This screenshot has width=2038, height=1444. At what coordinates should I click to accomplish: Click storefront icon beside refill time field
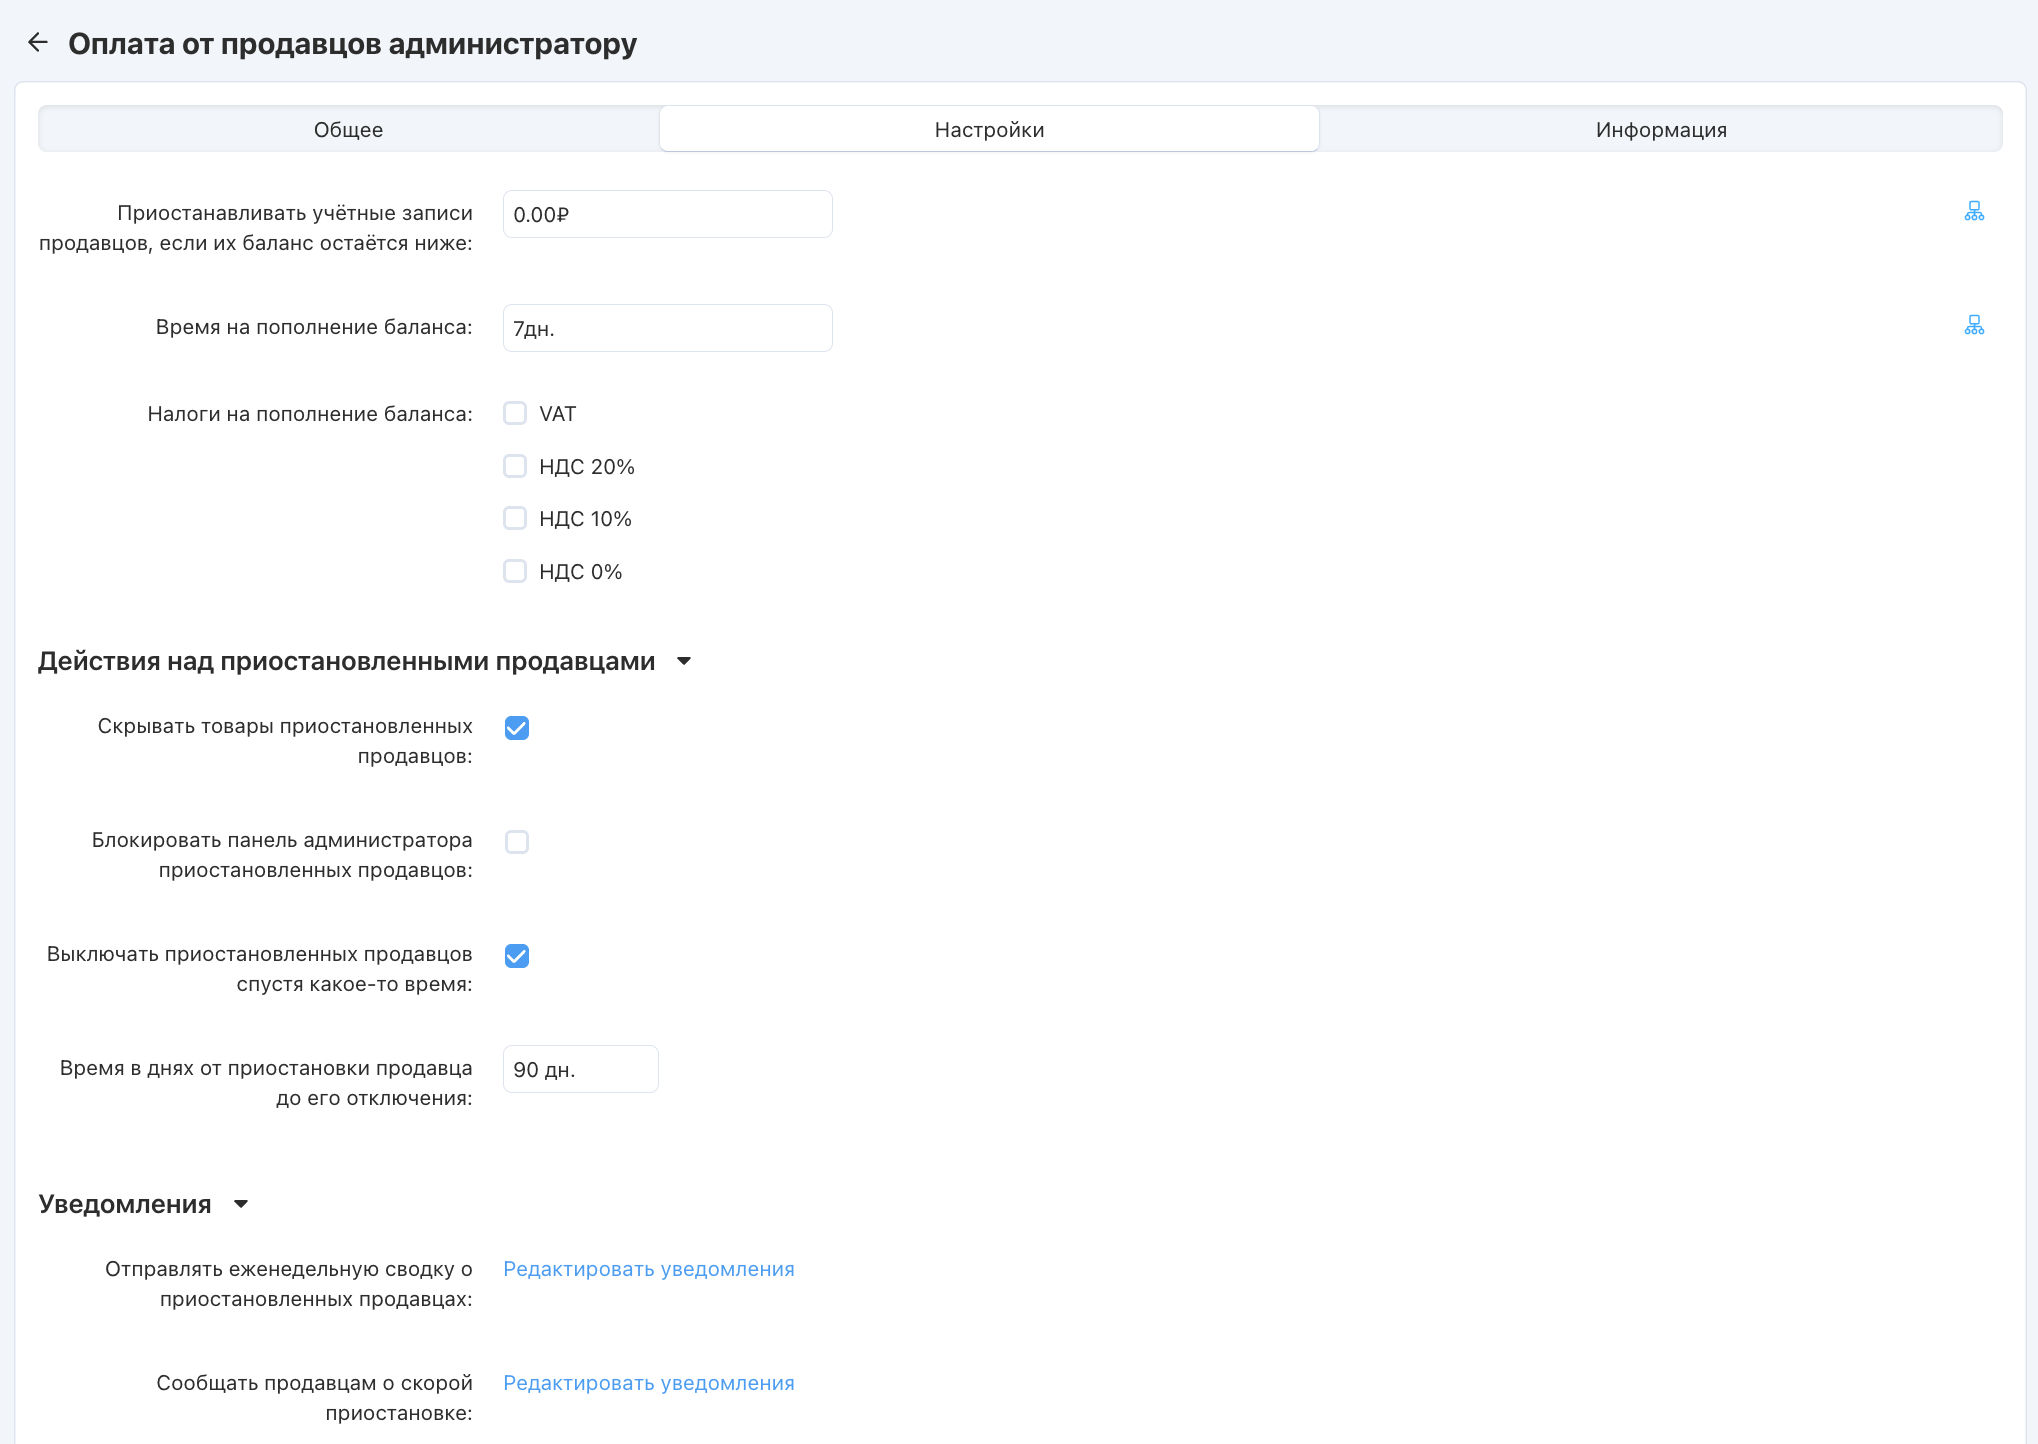1973,325
